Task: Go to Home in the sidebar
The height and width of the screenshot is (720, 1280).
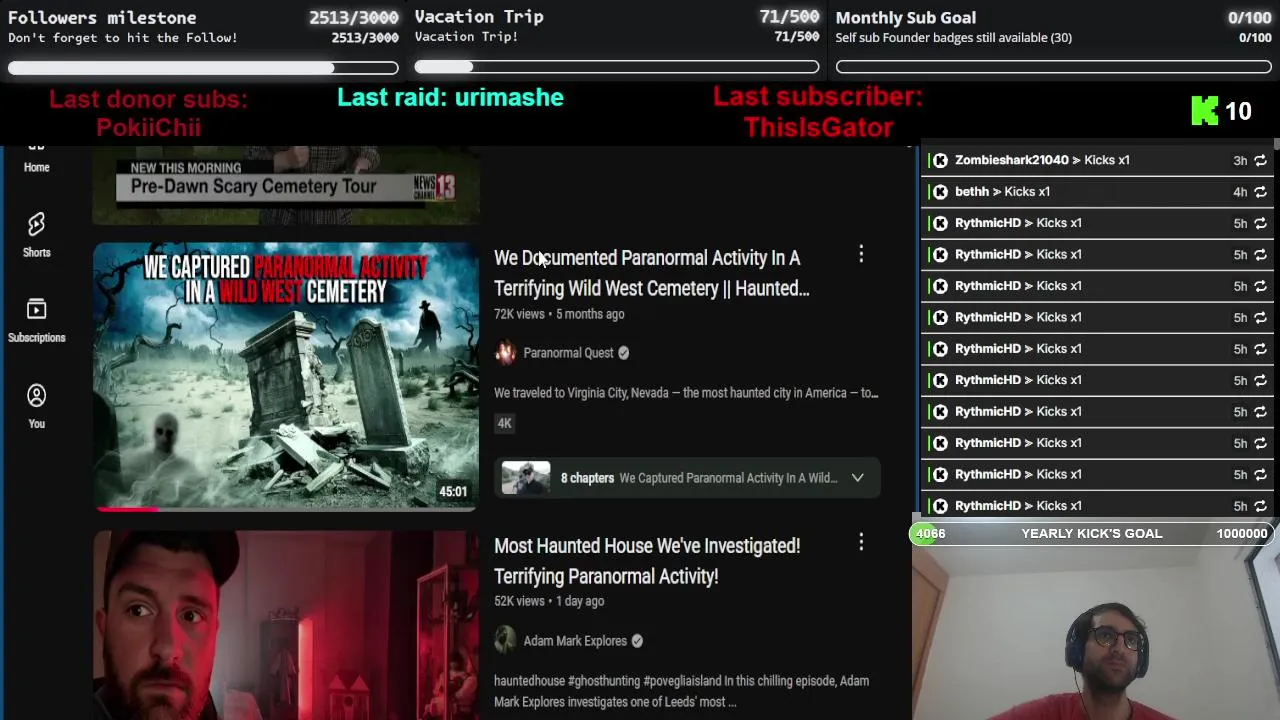Action: point(36,160)
